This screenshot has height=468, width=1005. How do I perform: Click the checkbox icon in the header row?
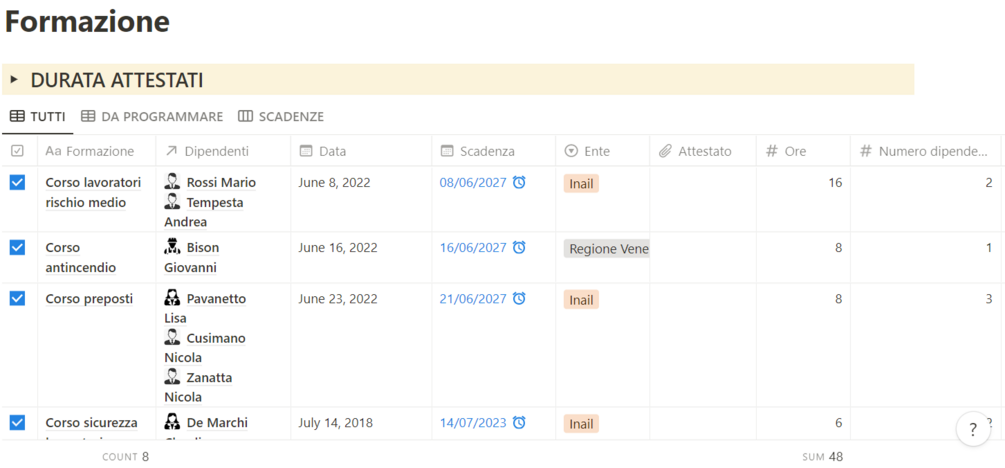tap(17, 151)
